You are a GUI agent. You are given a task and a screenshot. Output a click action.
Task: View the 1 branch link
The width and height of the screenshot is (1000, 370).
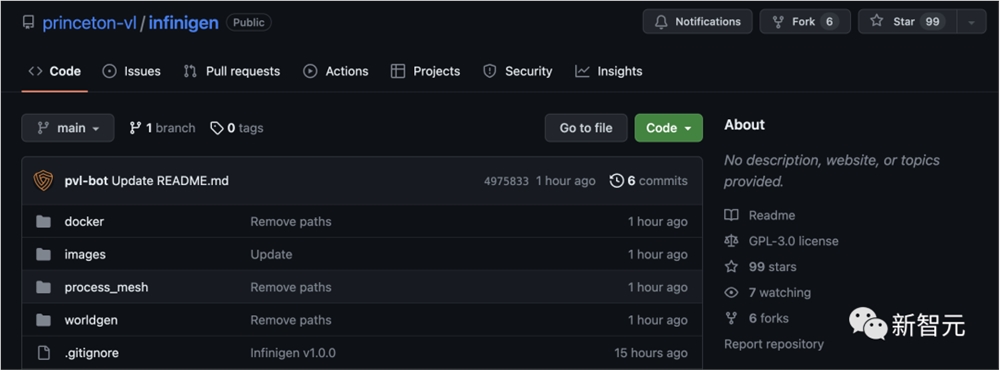pyautogui.click(x=162, y=128)
